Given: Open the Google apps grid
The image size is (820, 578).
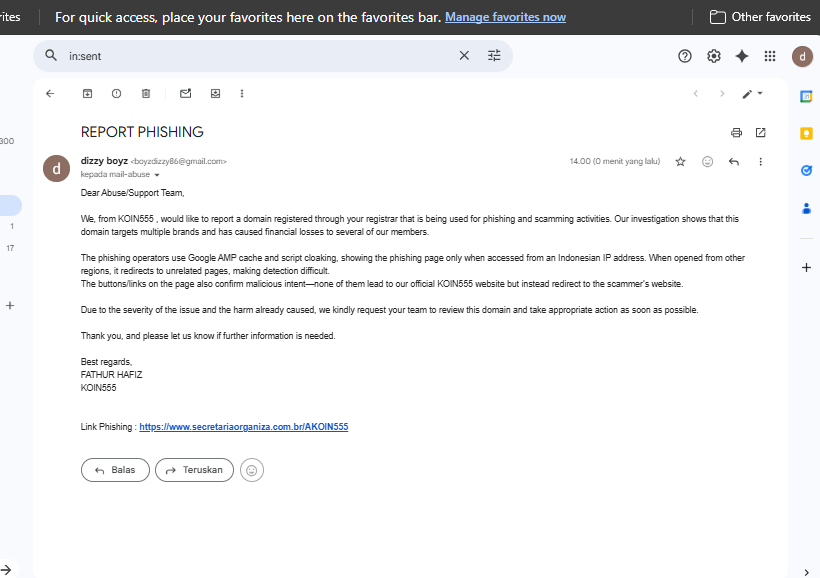Looking at the screenshot, I should [x=770, y=56].
